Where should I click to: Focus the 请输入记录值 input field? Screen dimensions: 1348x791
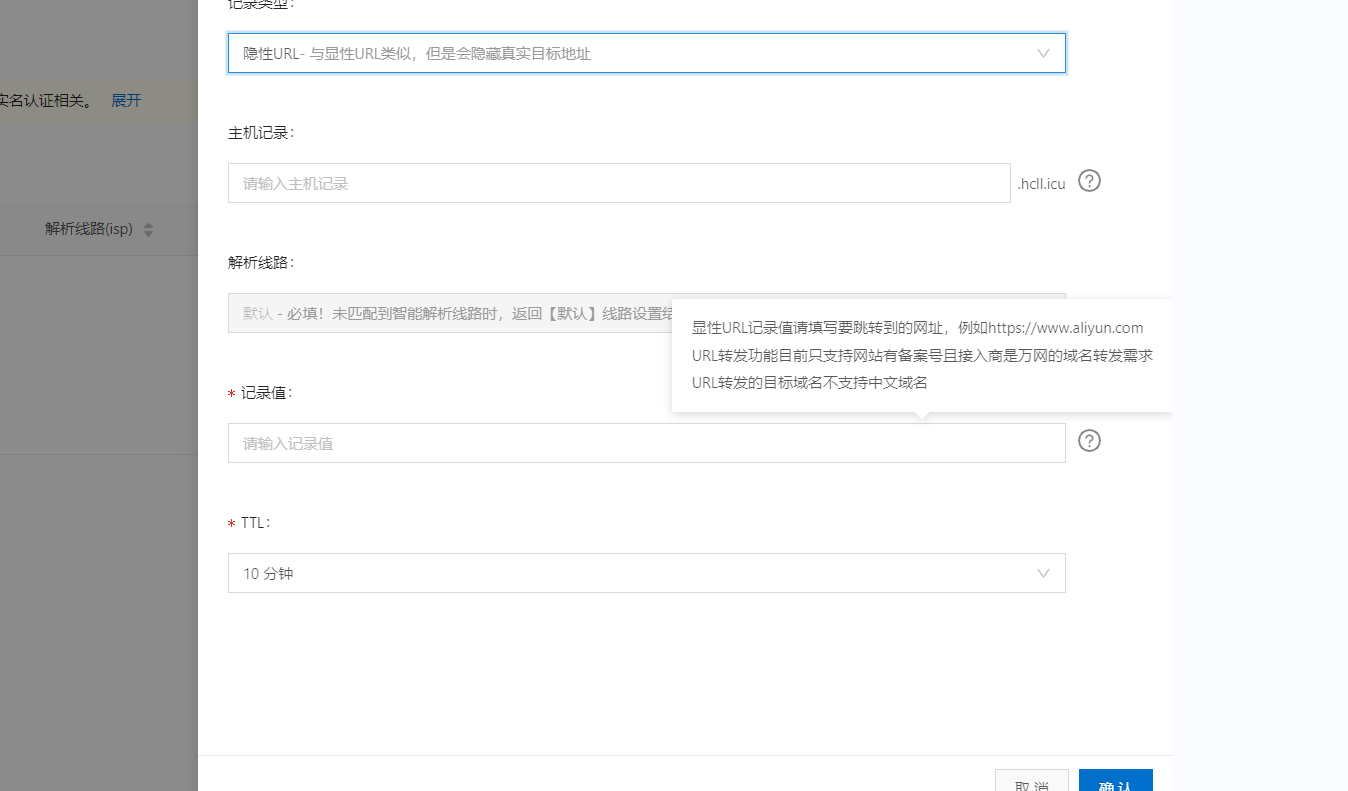point(646,442)
